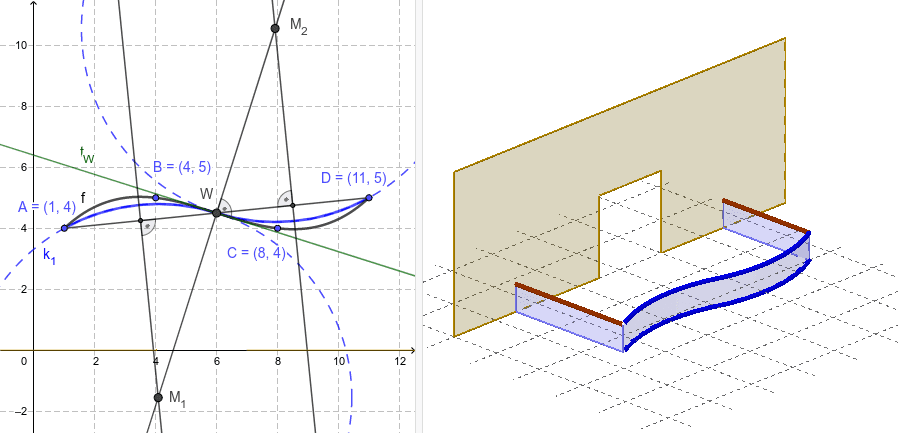Click the blue S-curved wall in 3D view
The image size is (900, 435).
pos(717,290)
